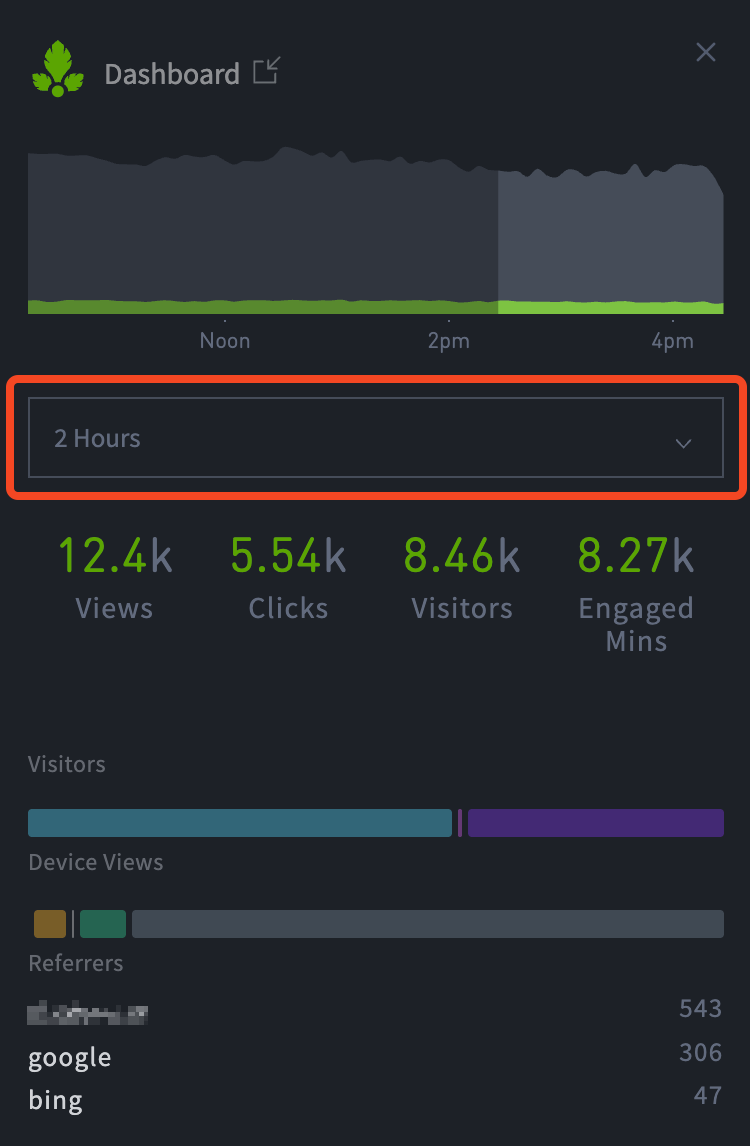Click the green Parsely leaf logo
This screenshot has height=1146, width=750.
point(58,69)
